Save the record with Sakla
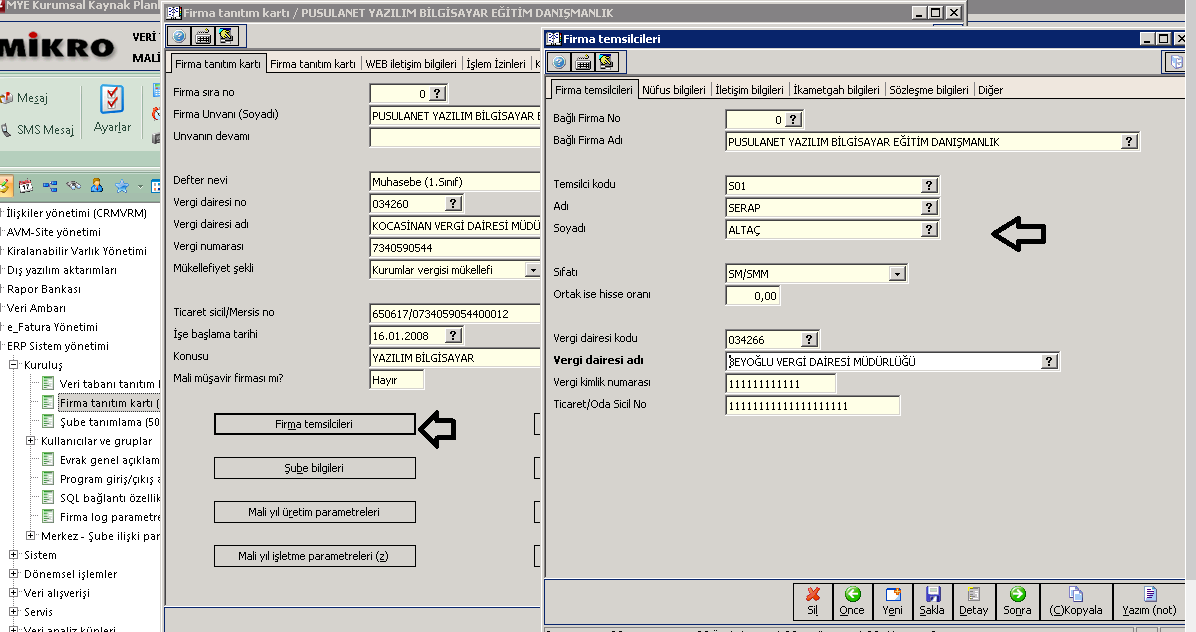Viewport: 1196px width, 632px height. tap(932, 602)
